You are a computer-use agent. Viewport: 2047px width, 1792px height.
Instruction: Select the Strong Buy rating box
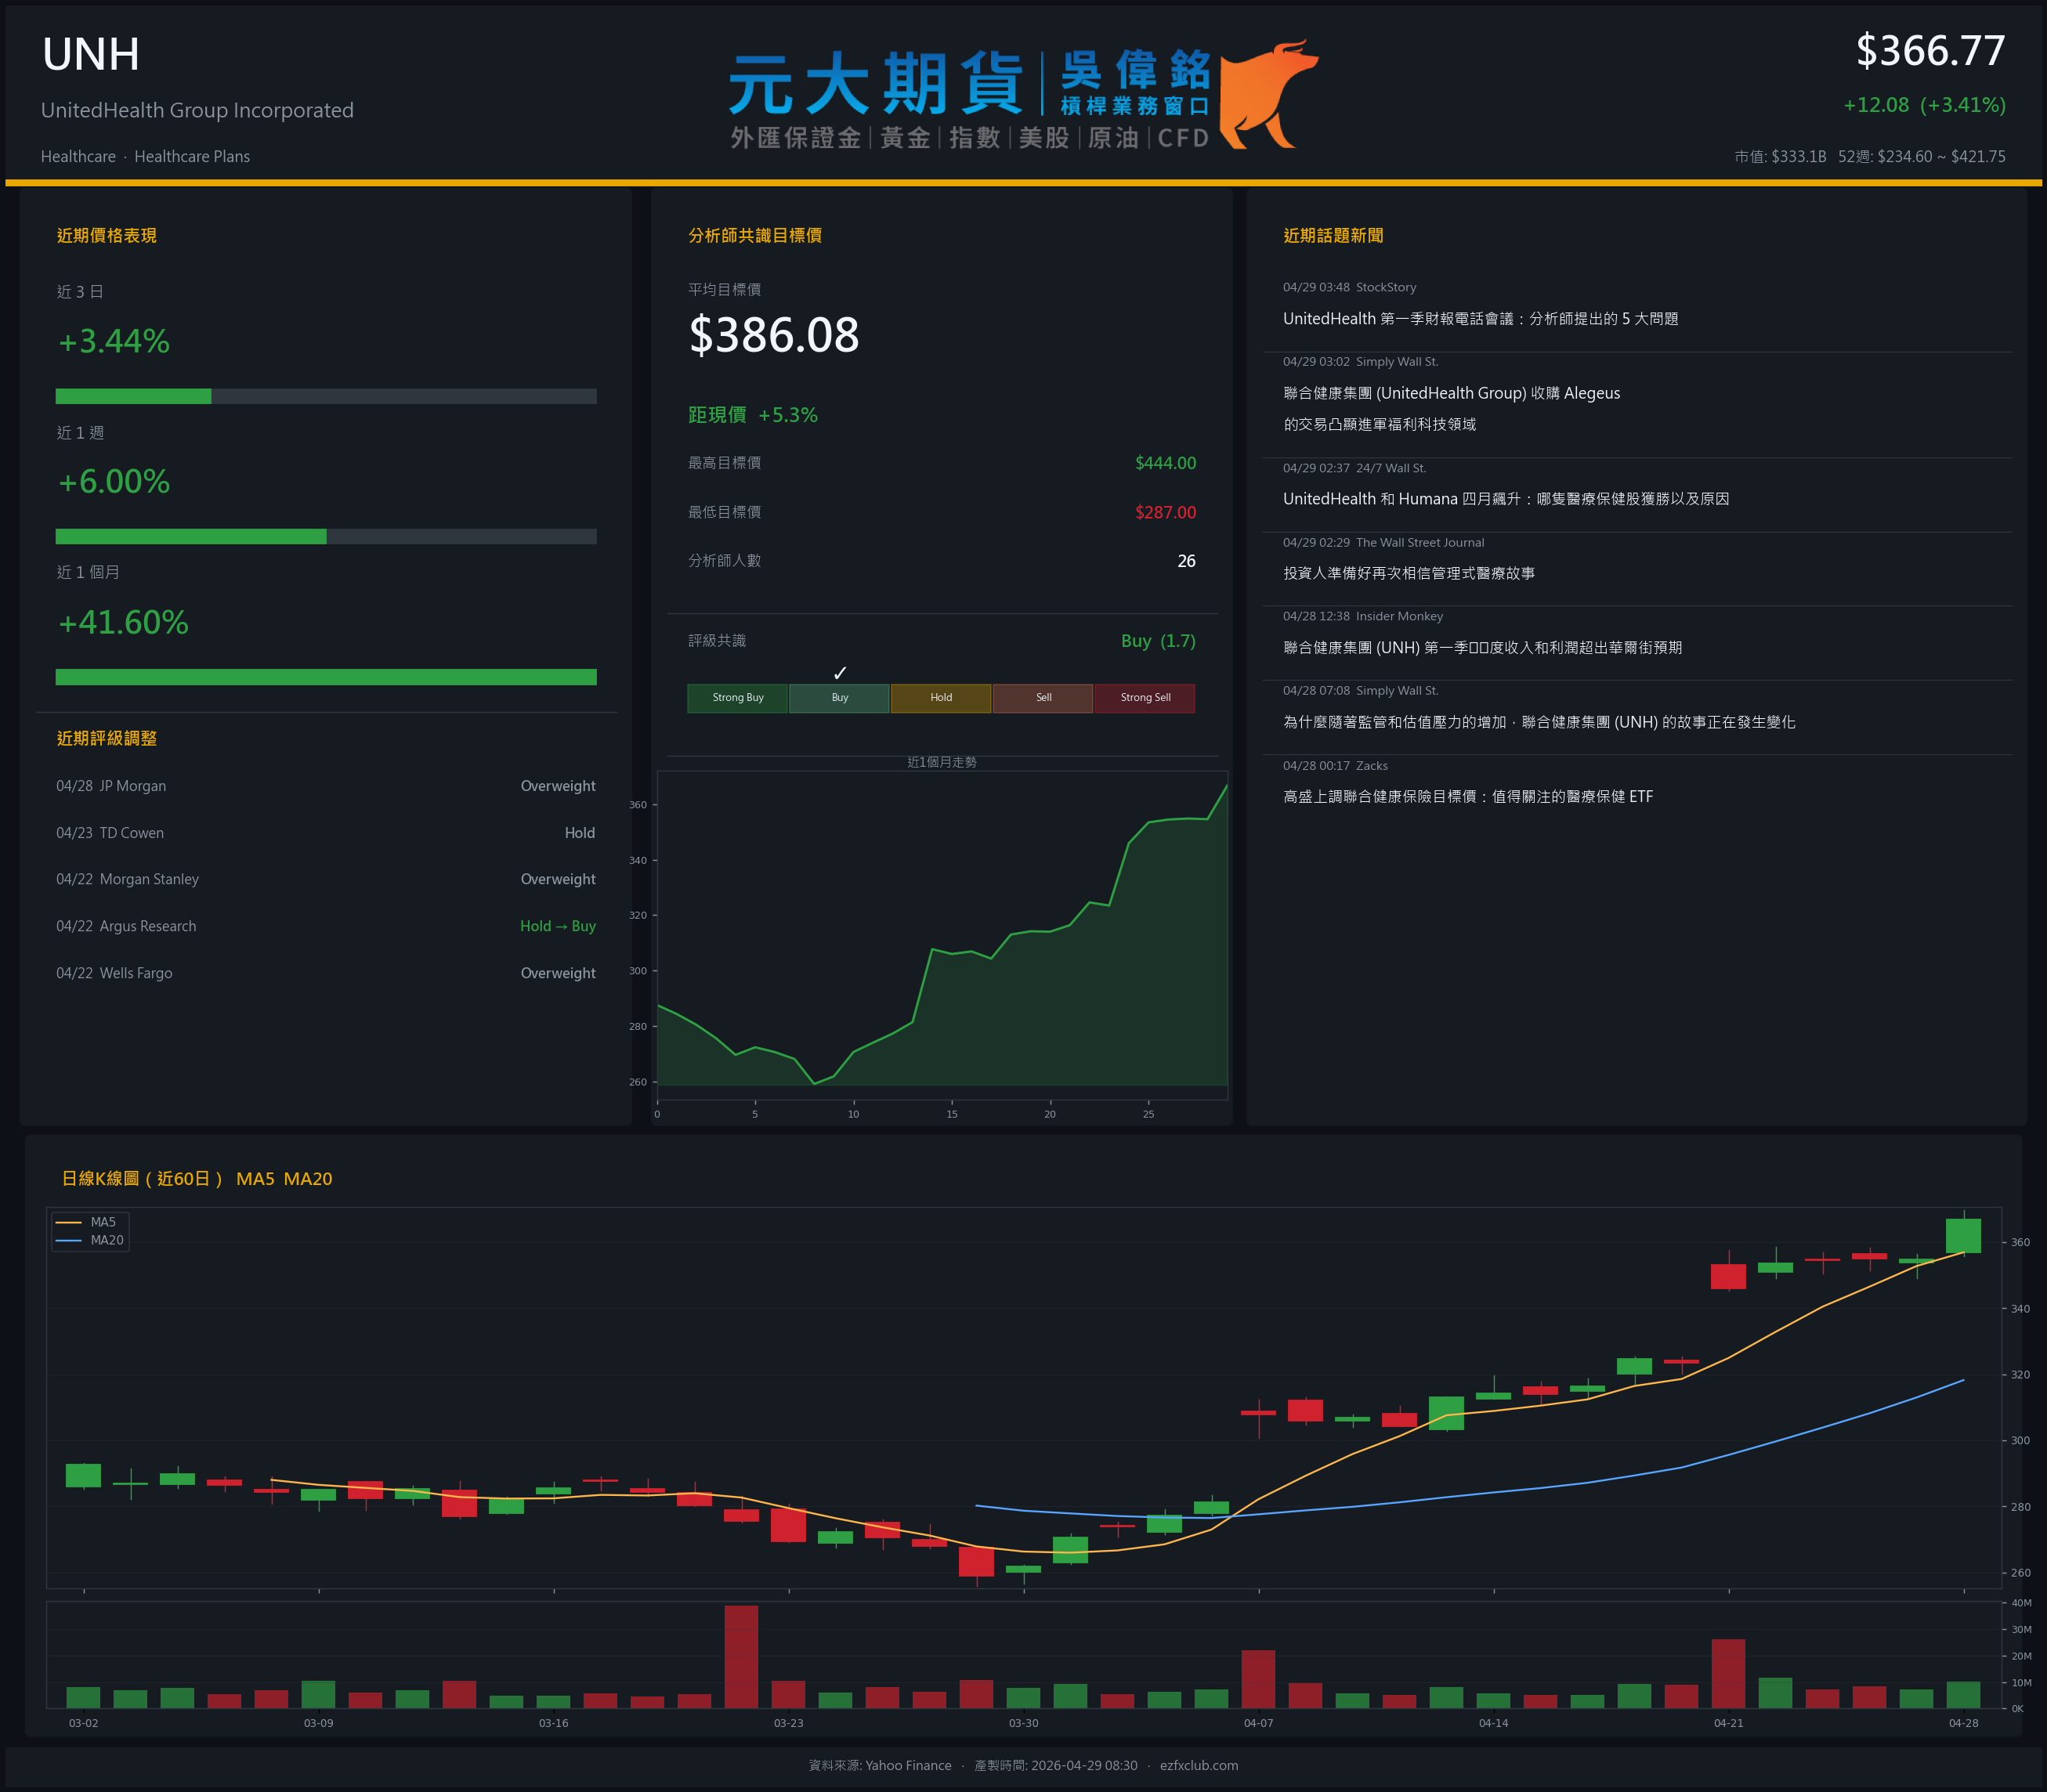[737, 698]
